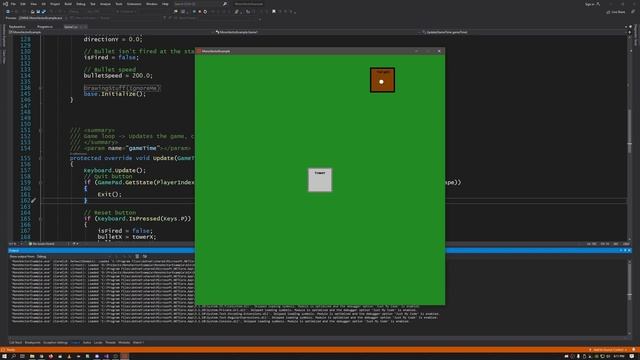Click the gray Tower square in game window

point(320,180)
